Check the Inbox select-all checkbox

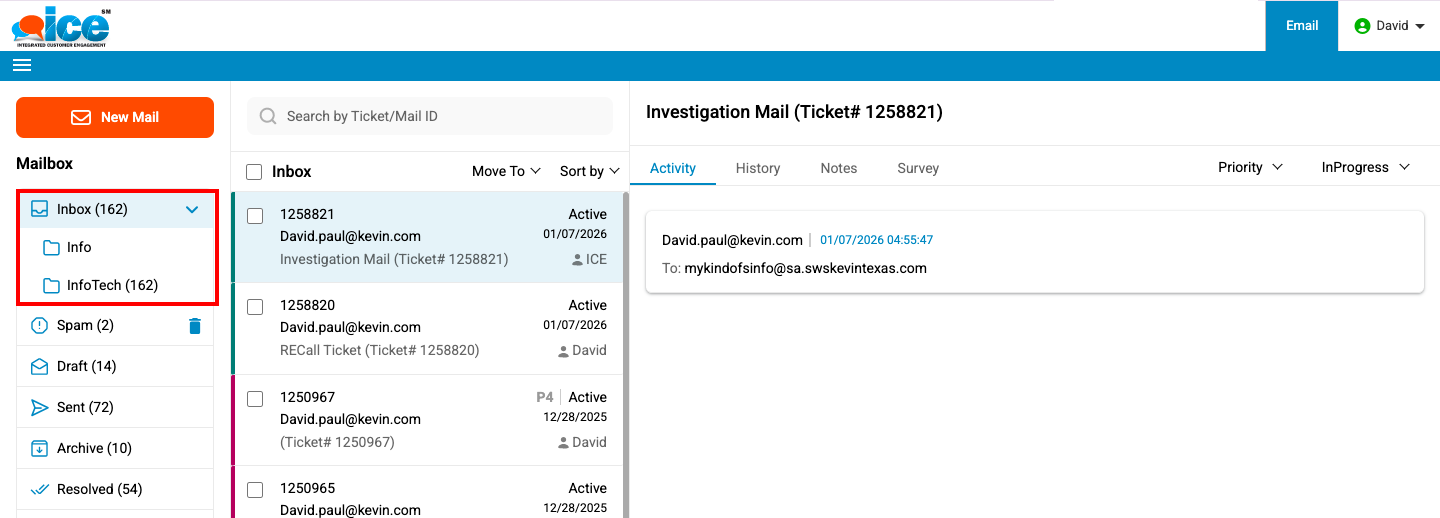[x=254, y=172]
